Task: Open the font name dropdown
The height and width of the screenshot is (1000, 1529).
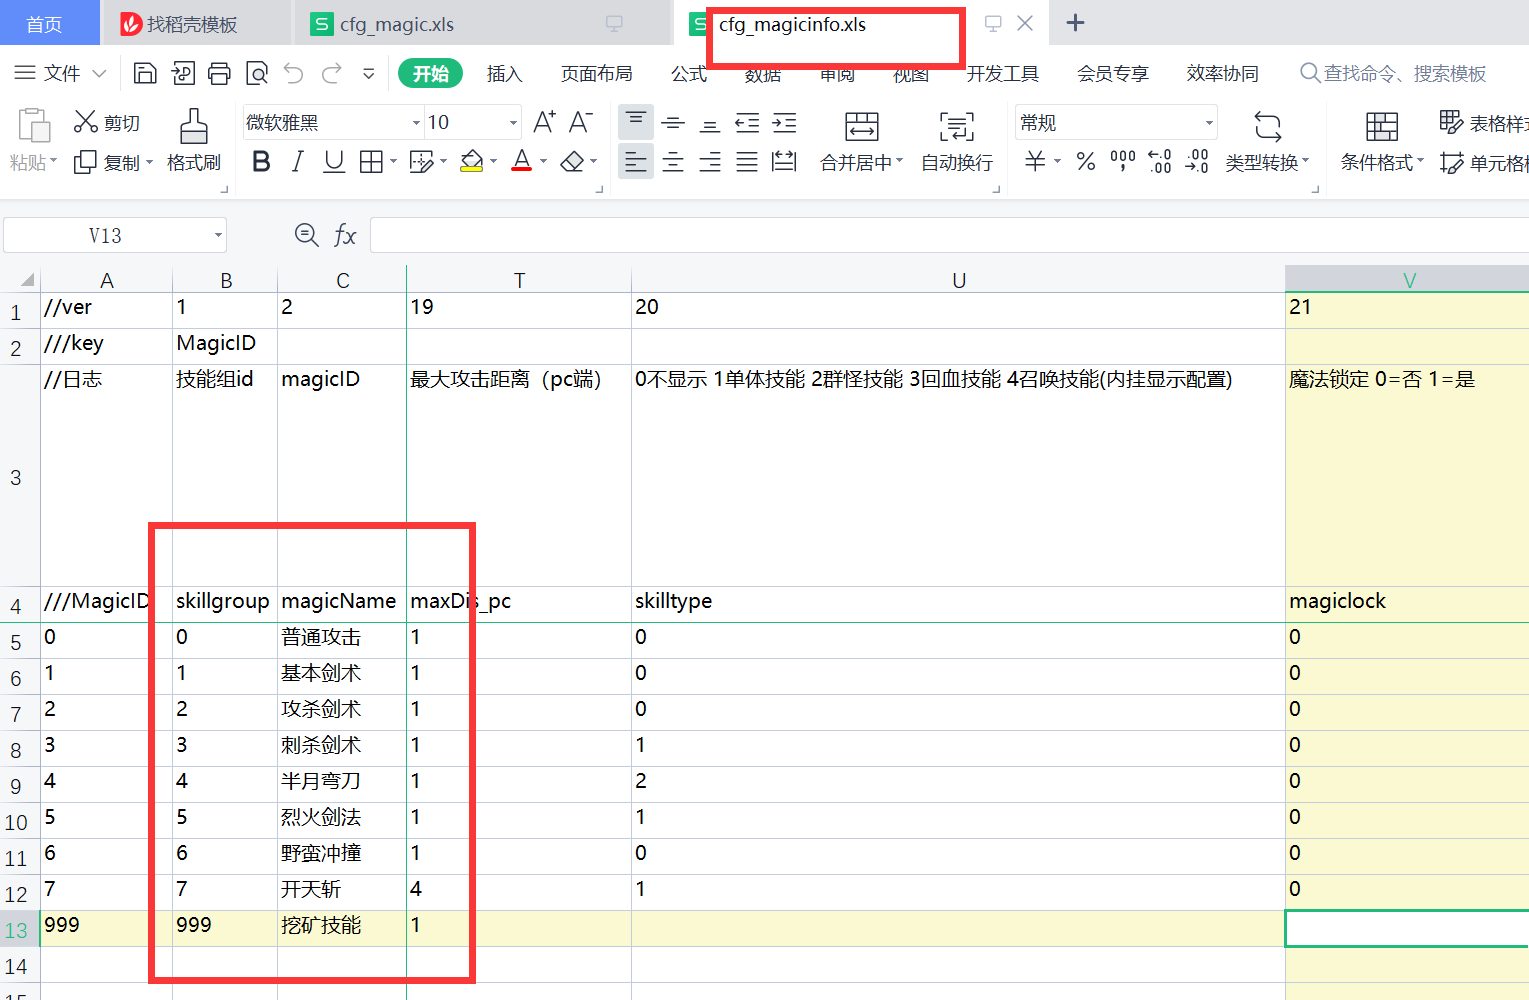Action: click(x=416, y=123)
